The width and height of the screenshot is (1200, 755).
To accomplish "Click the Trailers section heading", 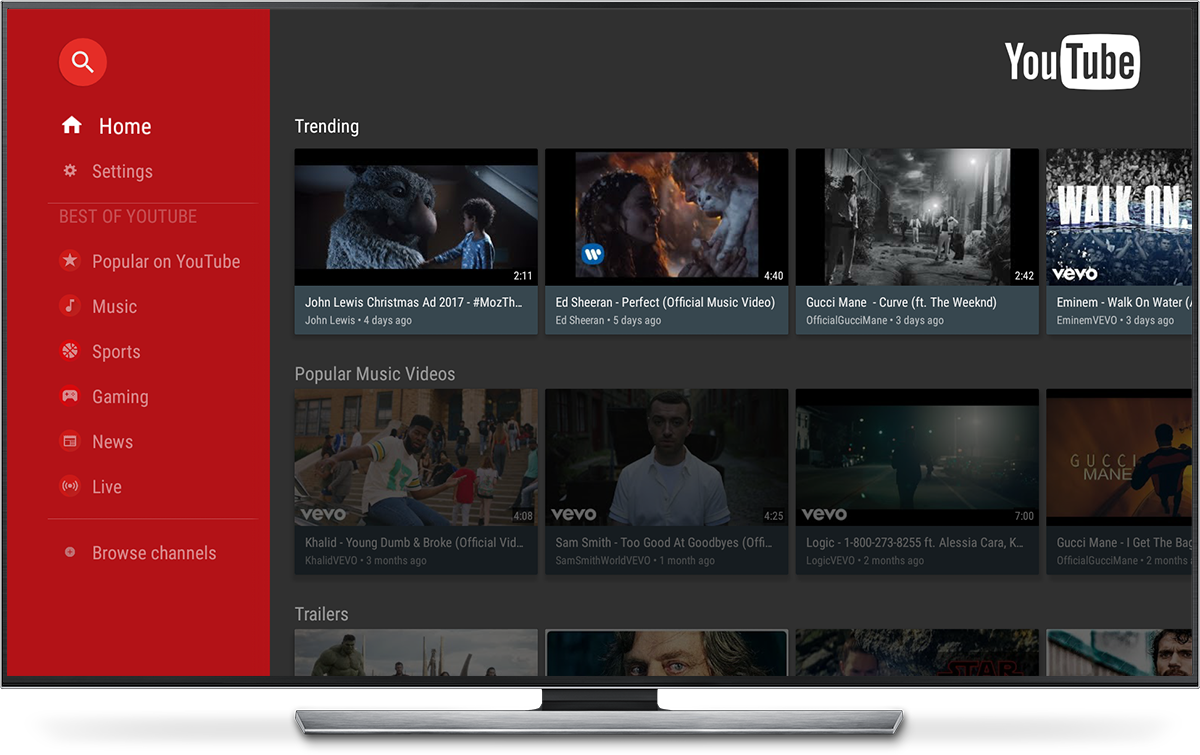I will pos(322,614).
